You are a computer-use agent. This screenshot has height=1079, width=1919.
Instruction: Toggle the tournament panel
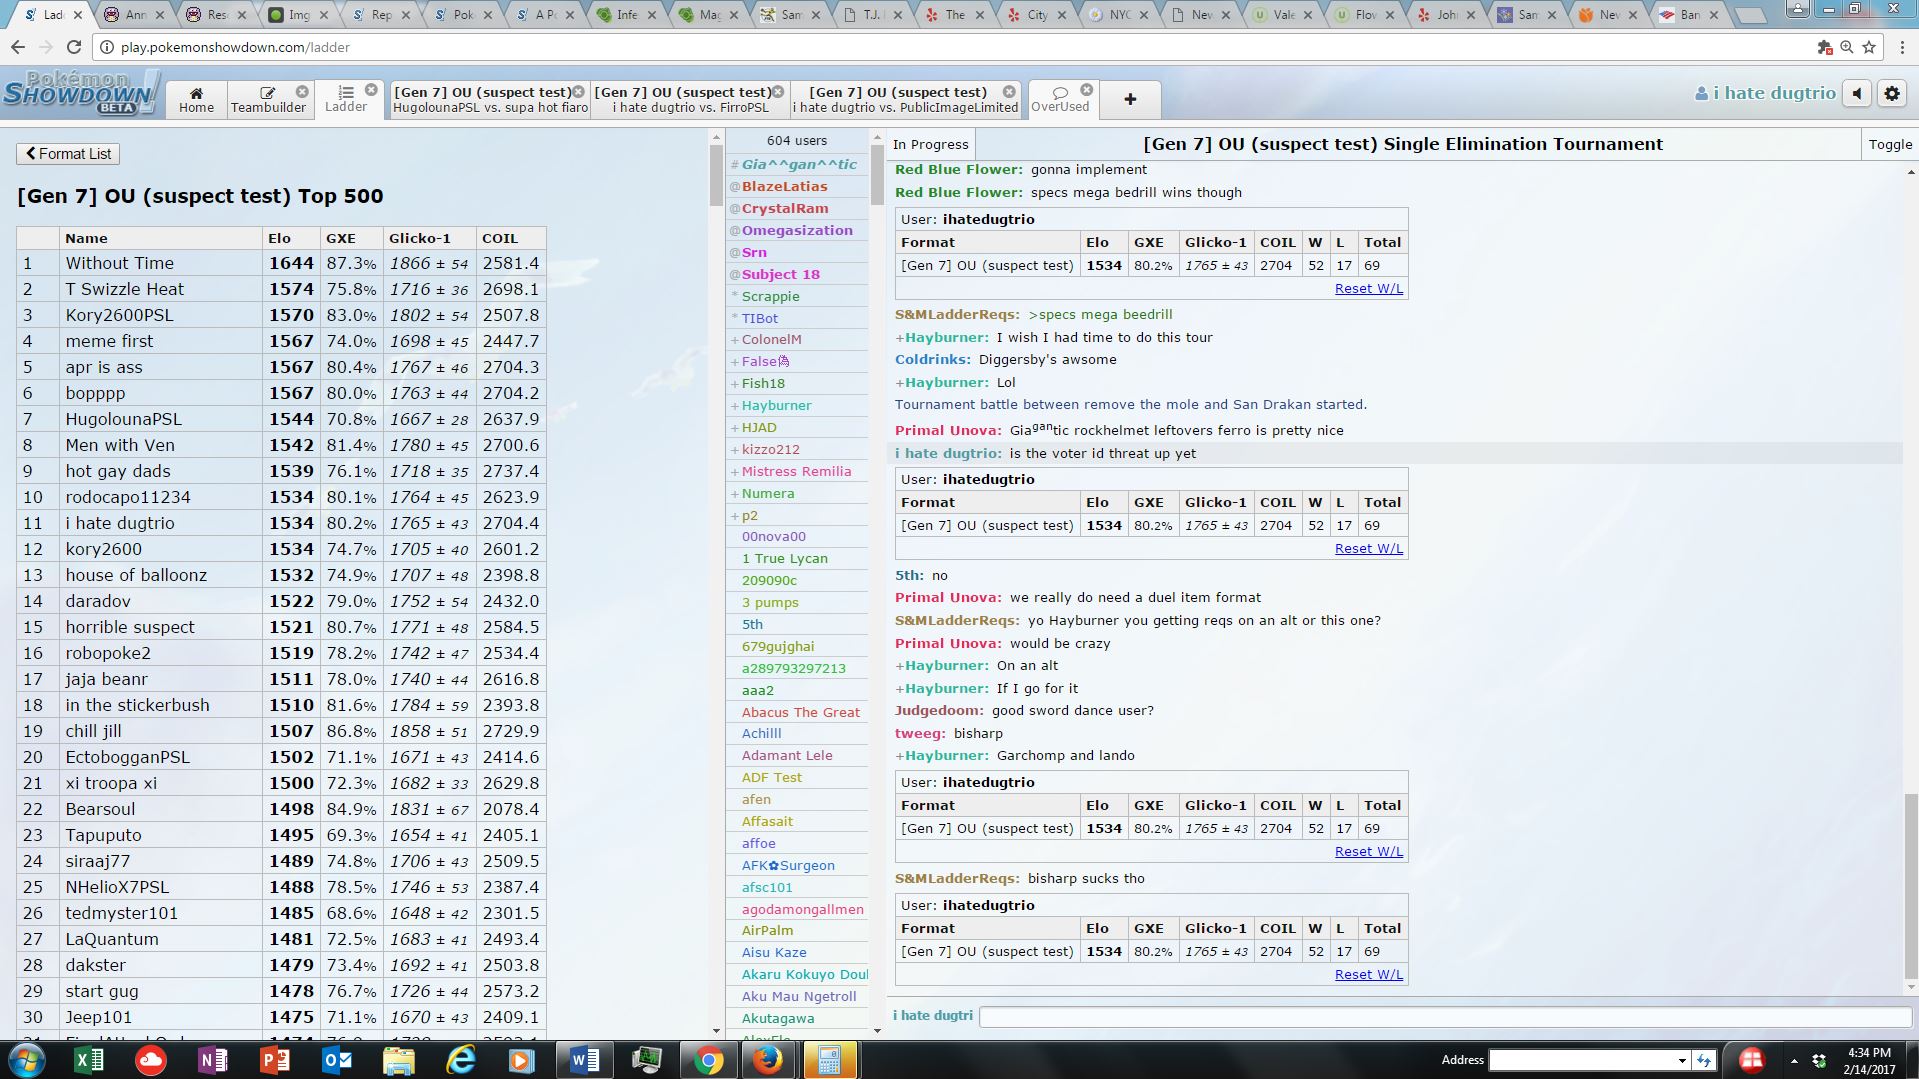coord(1889,144)
